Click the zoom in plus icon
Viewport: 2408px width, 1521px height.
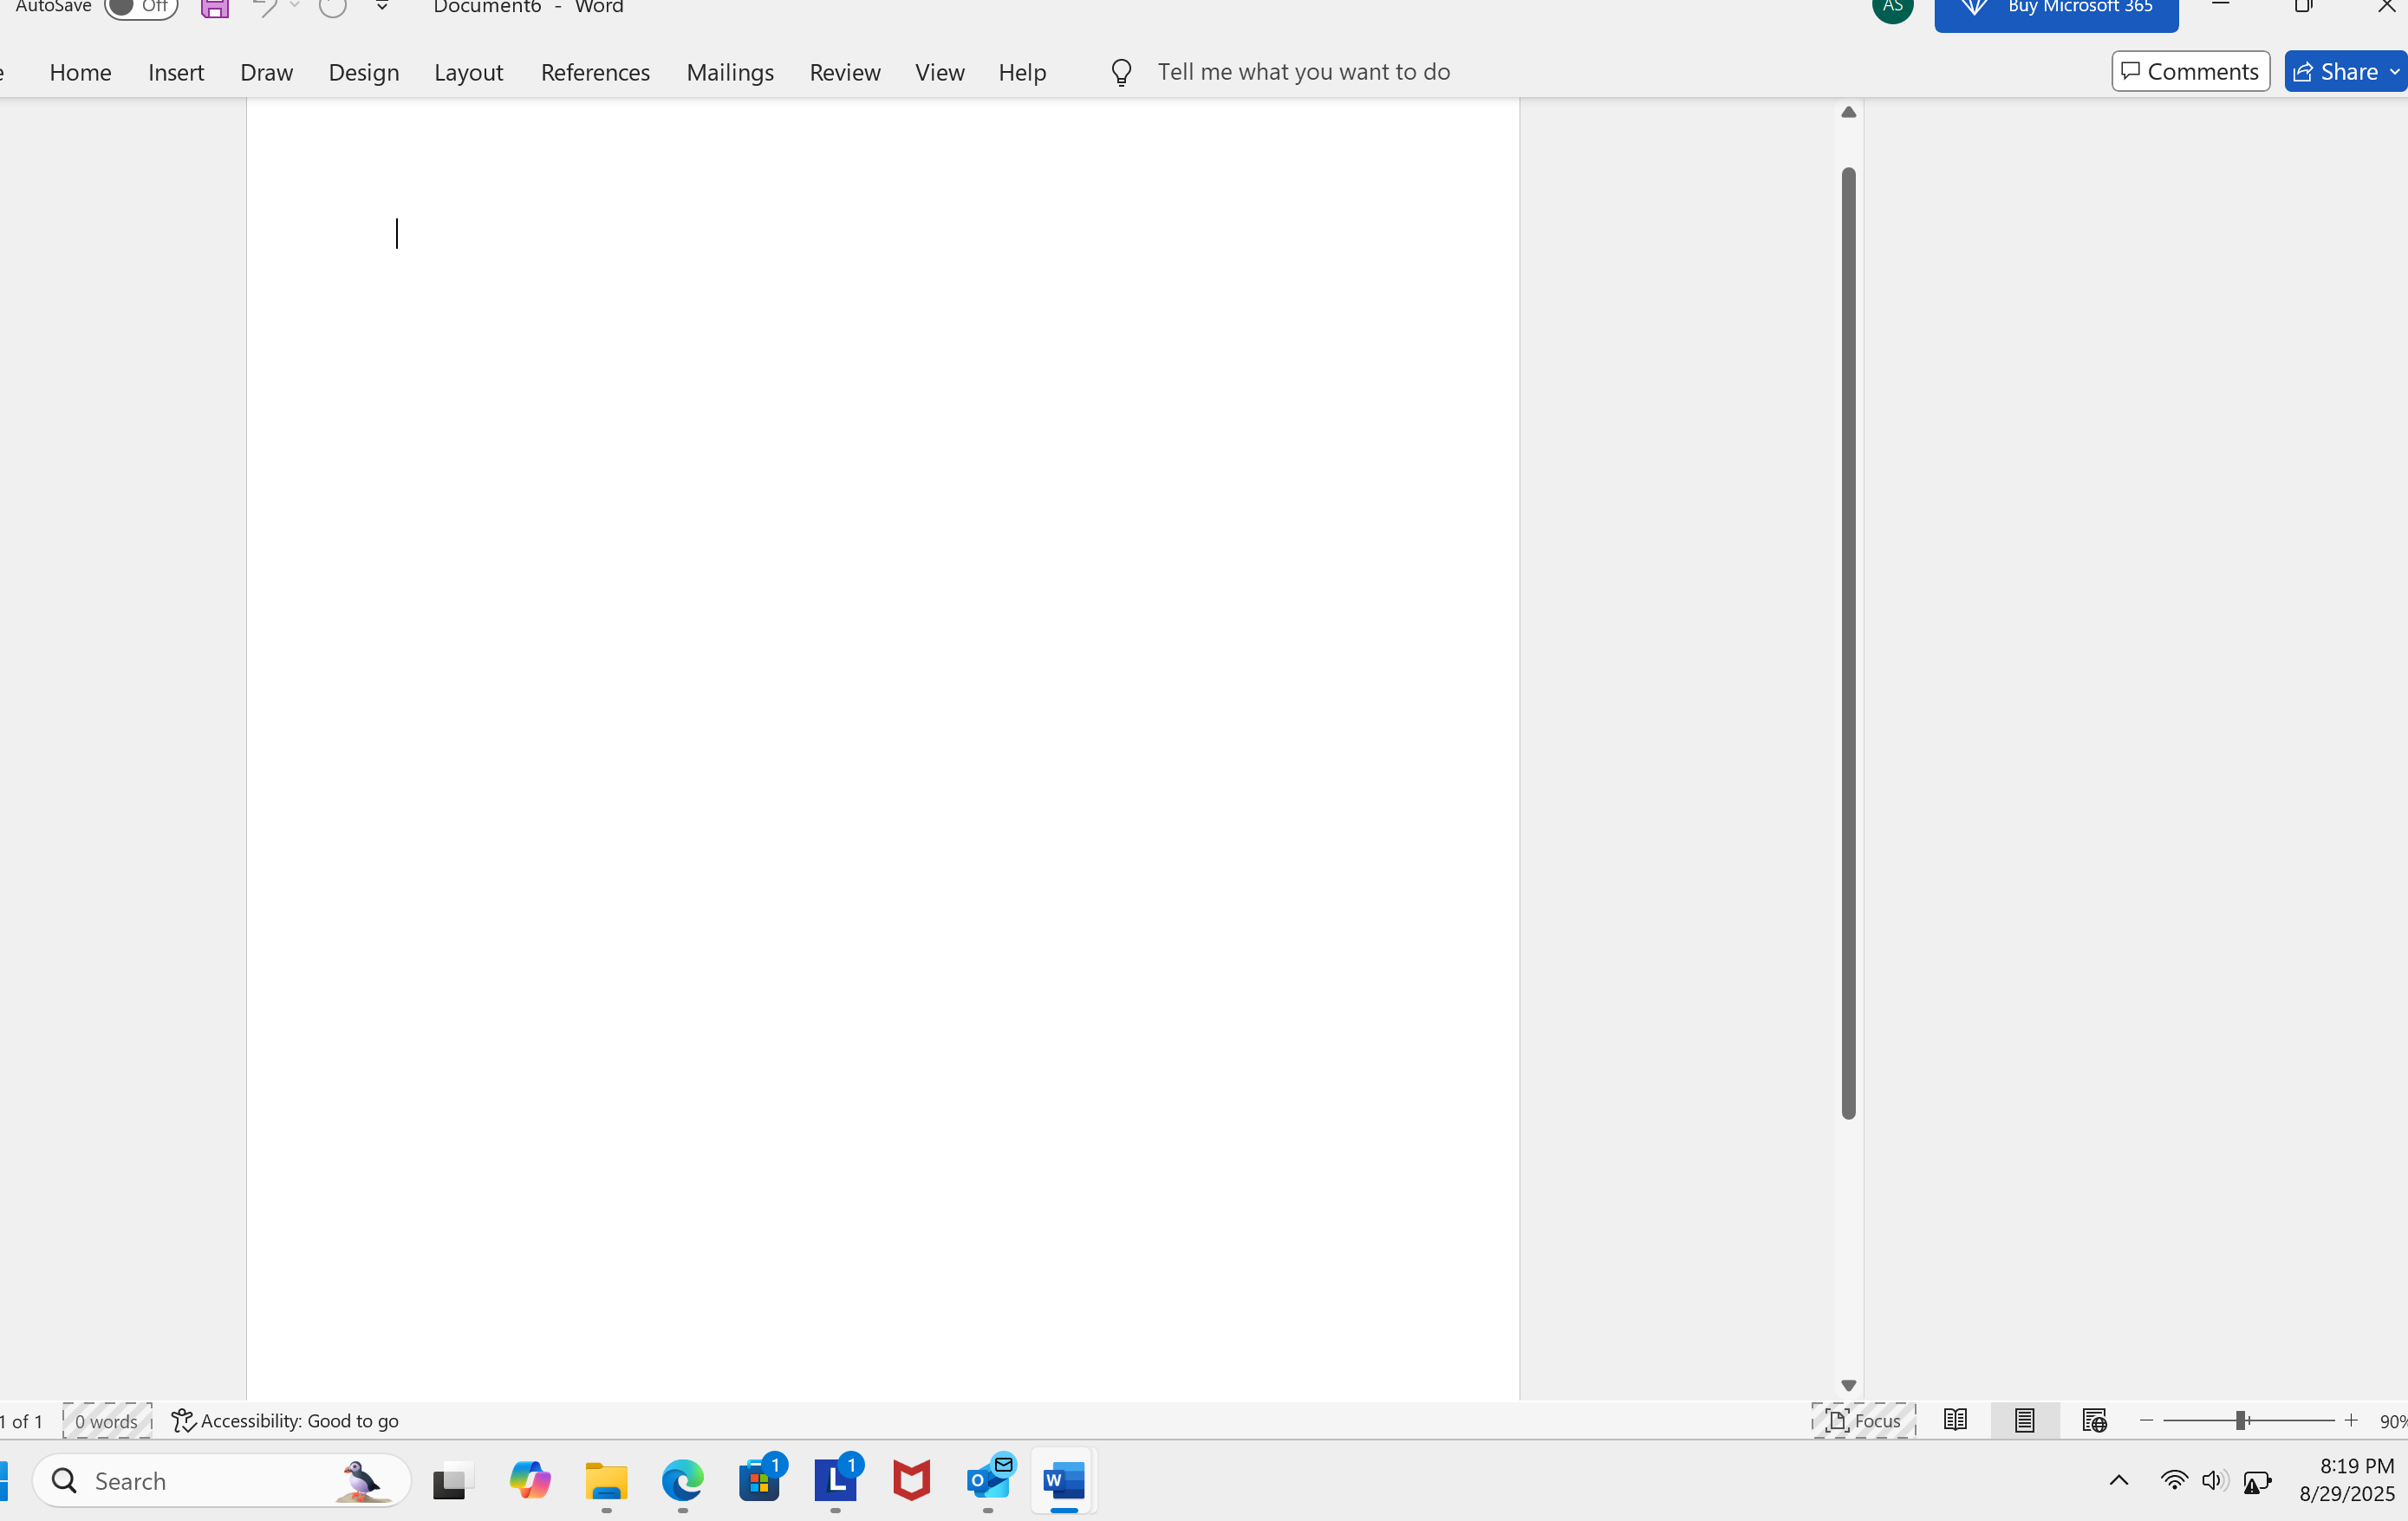pyautogui.click(x=2351, y=1420)
